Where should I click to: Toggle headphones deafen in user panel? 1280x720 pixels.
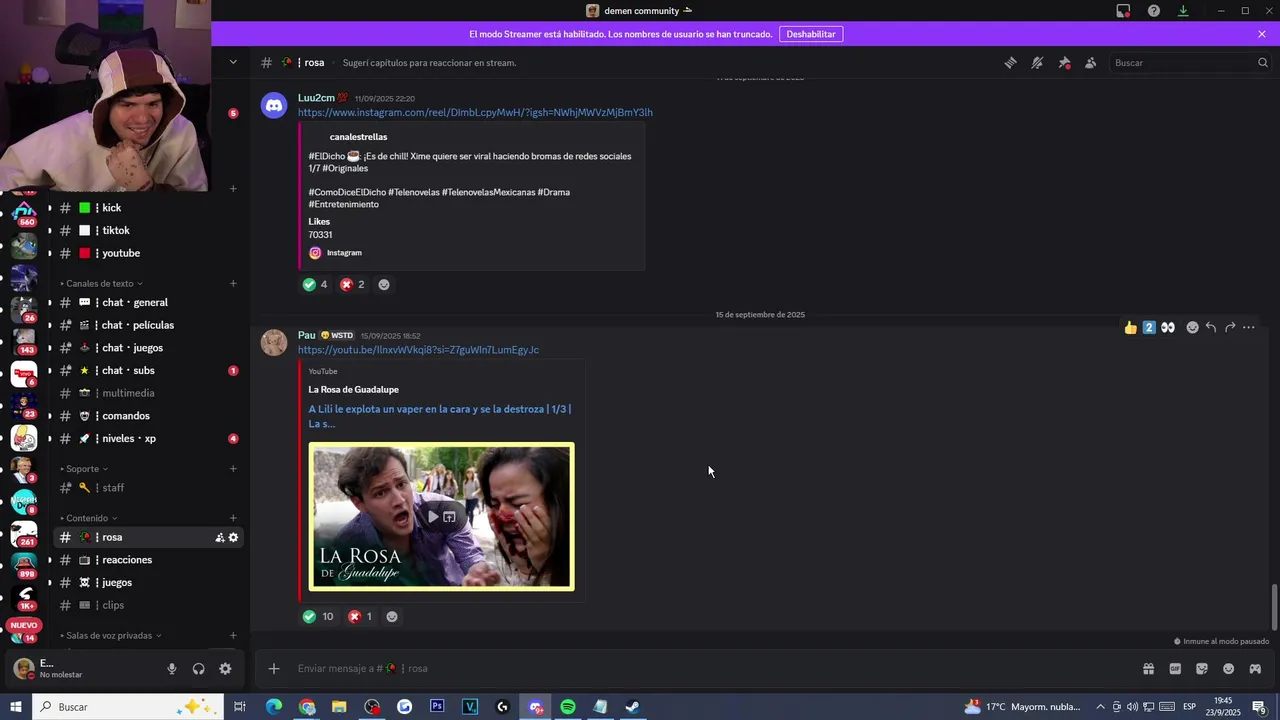coord(198,669)
